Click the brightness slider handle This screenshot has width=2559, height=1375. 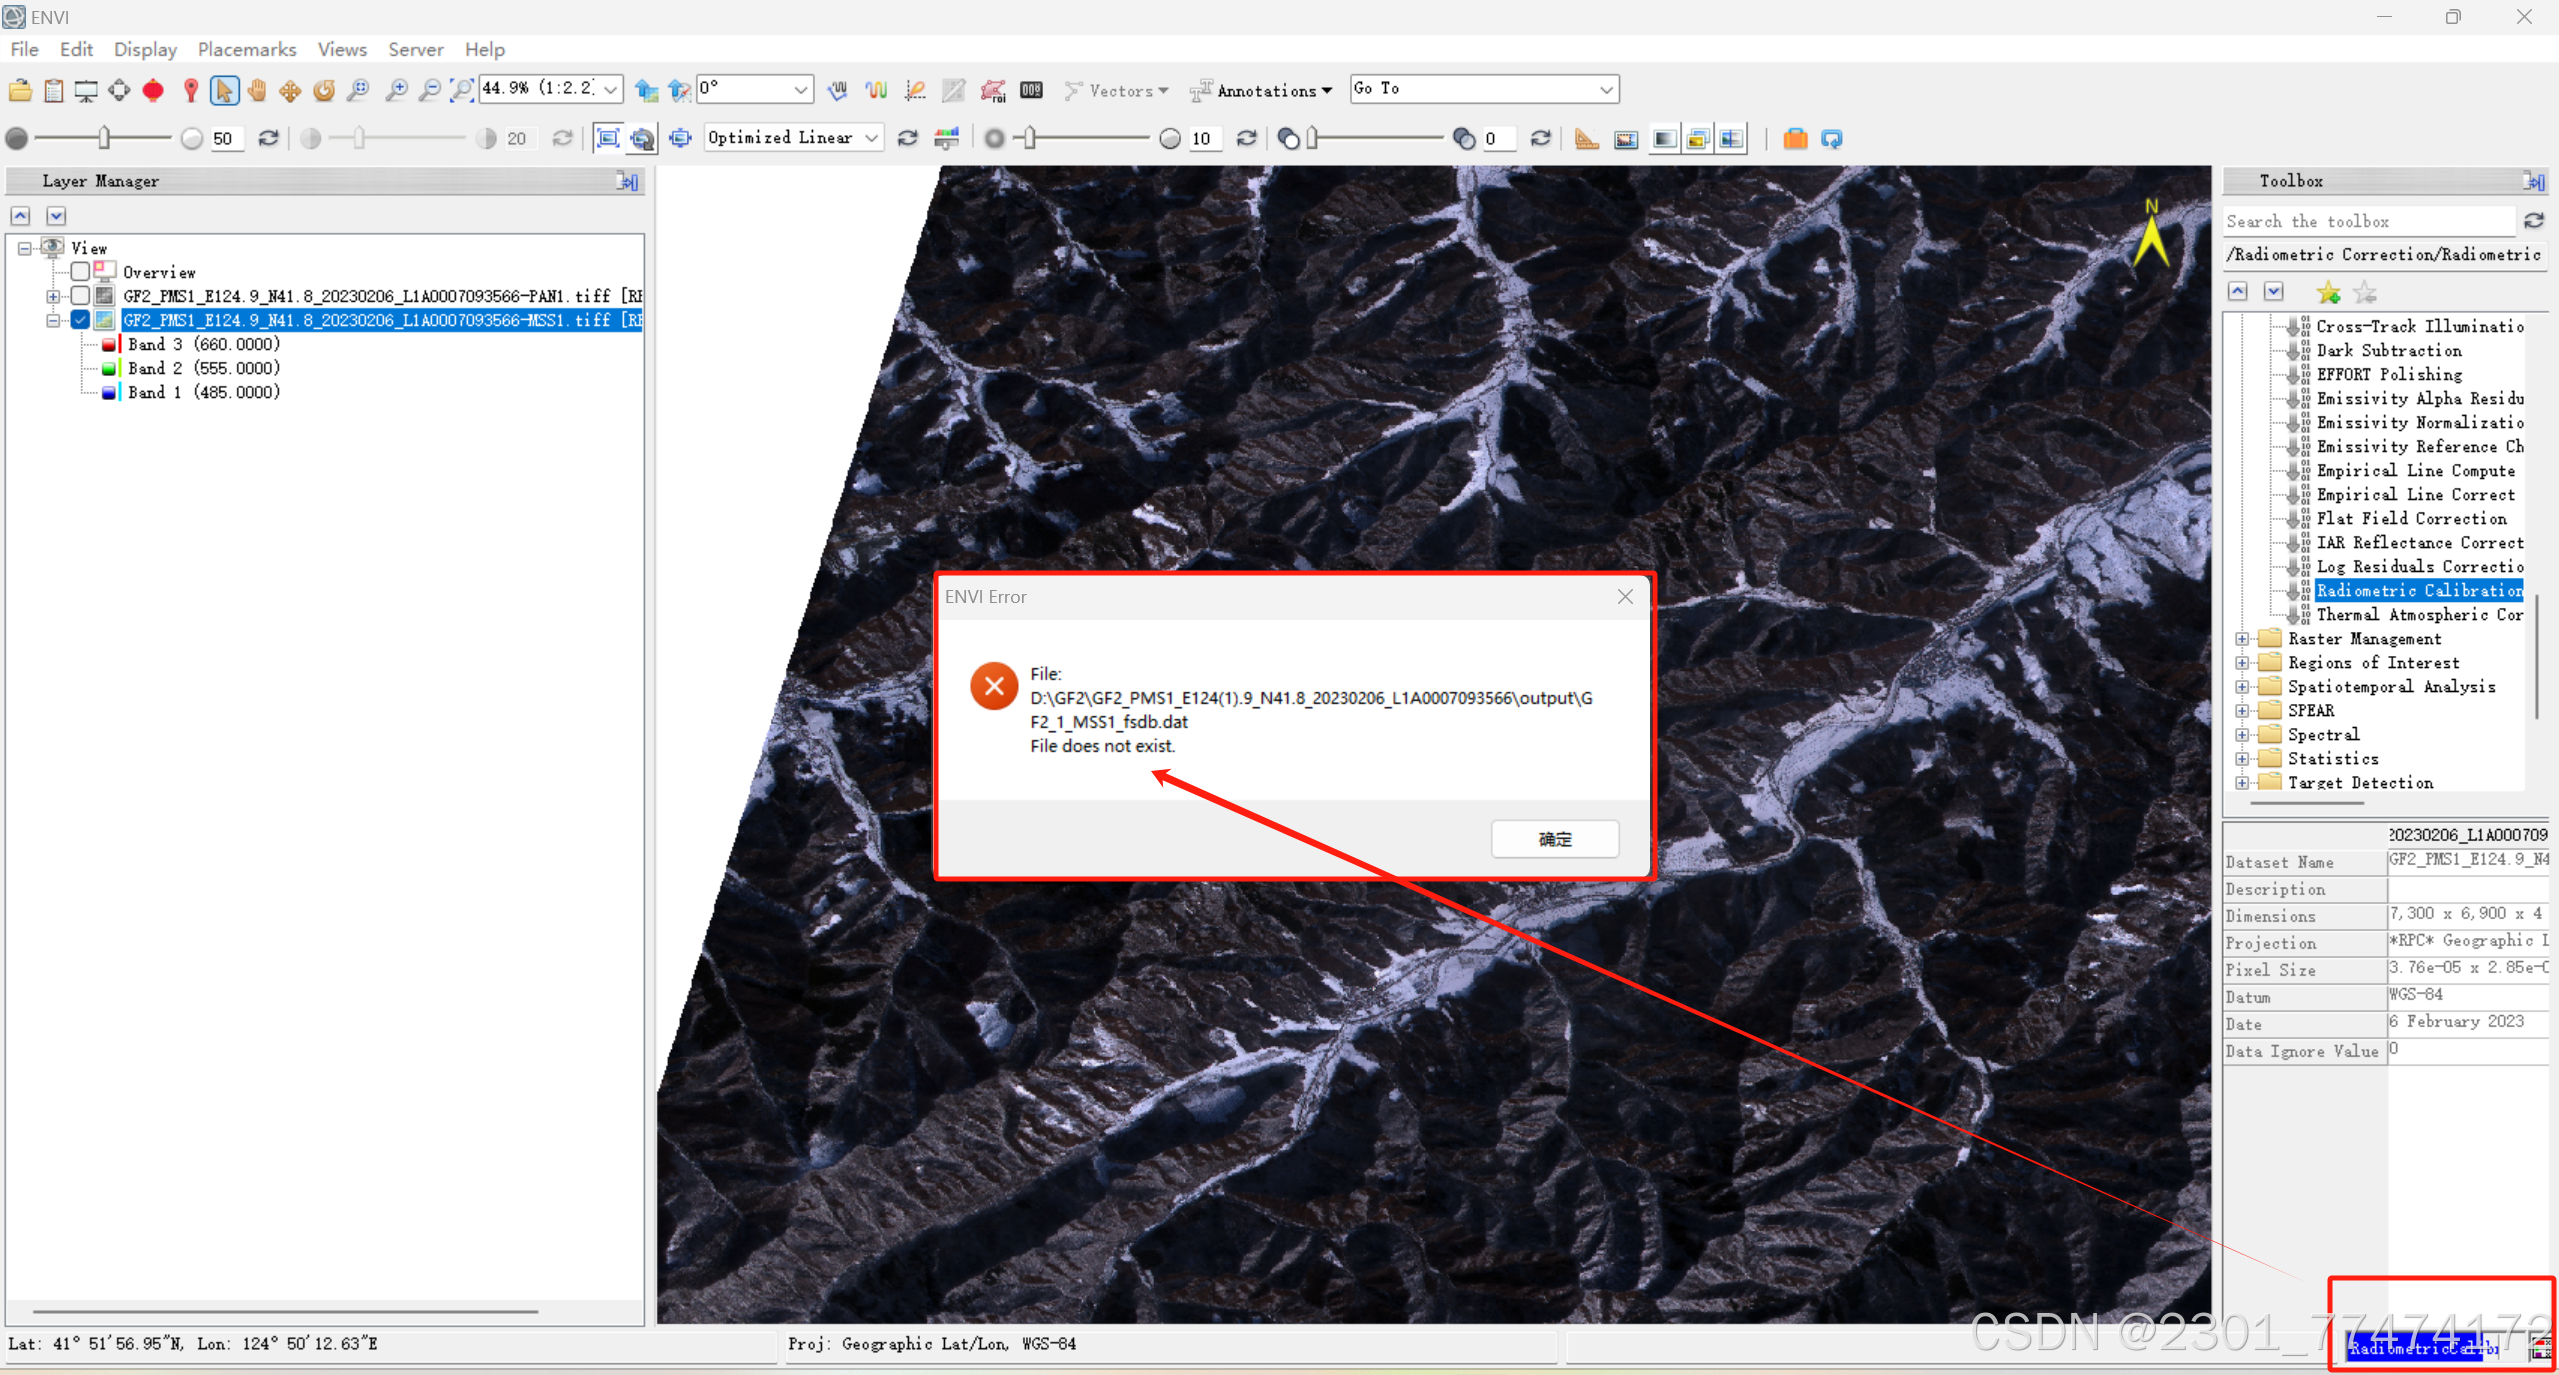(x=104, y=139)
